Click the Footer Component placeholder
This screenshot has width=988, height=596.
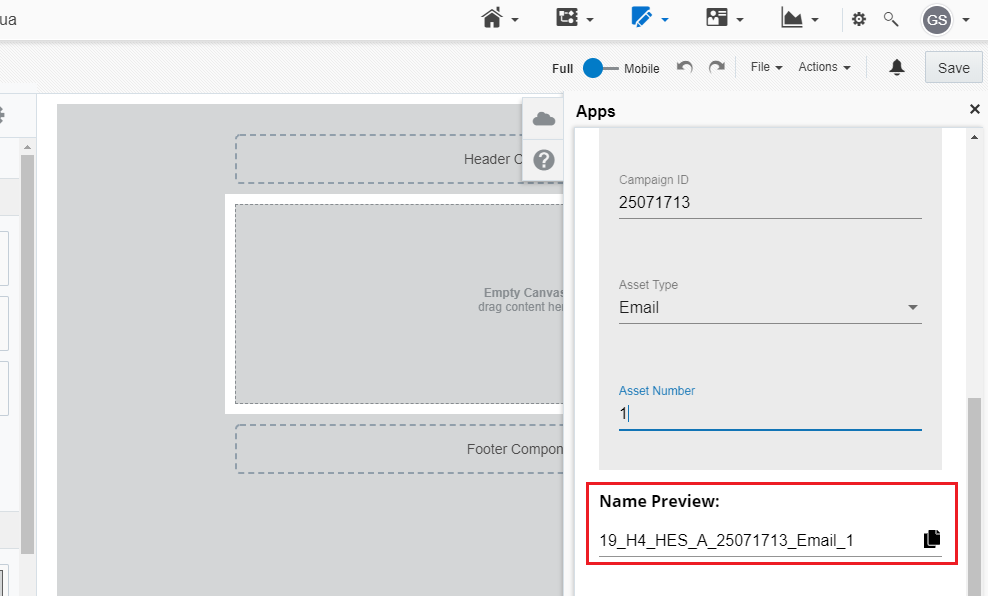point(399,449)
